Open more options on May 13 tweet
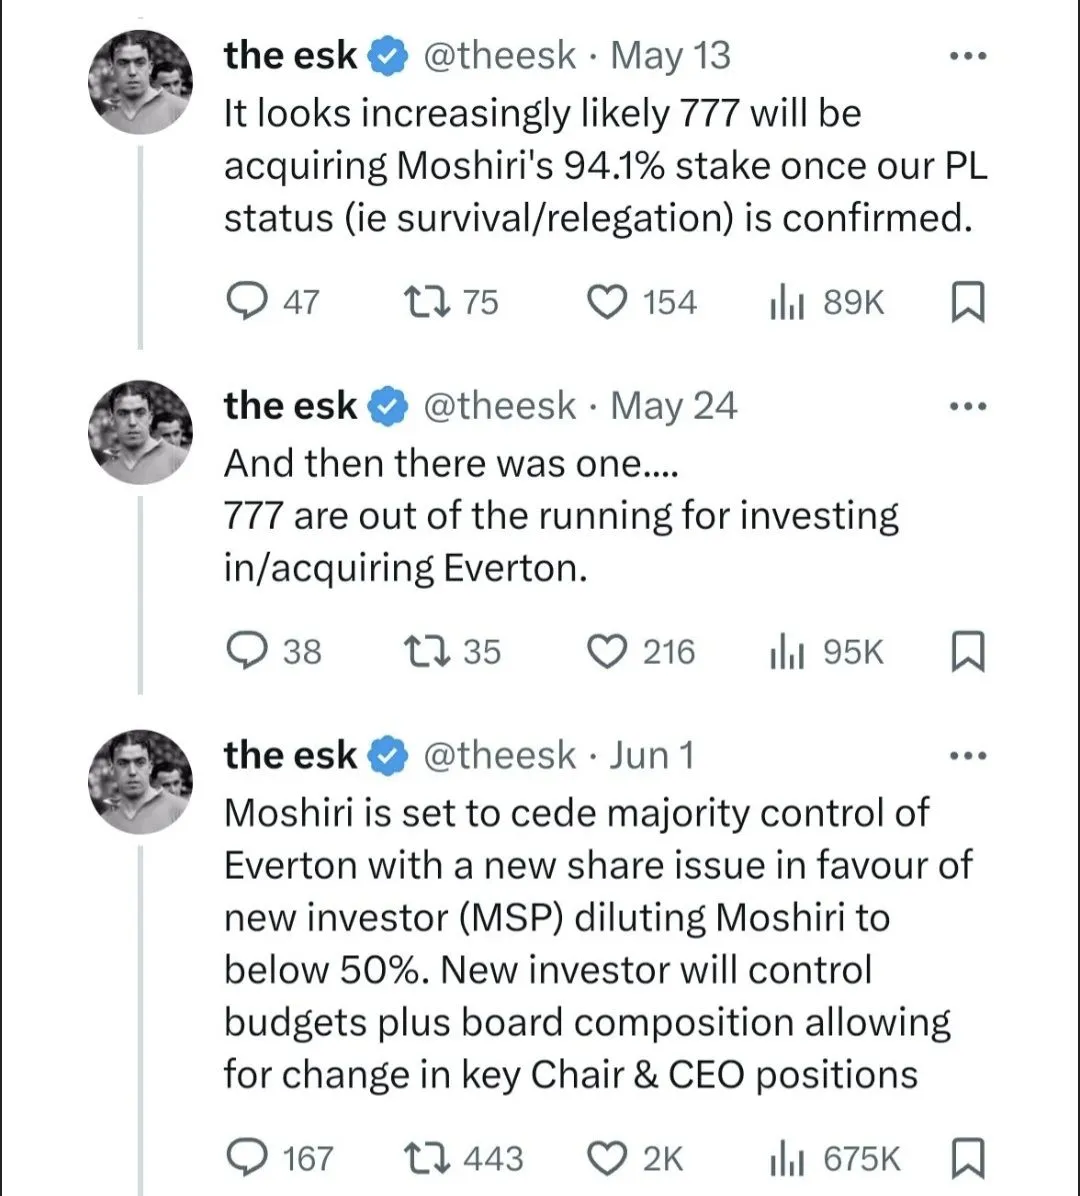Viewport: 1080px width, 1196px height. [x=967, y=57]
